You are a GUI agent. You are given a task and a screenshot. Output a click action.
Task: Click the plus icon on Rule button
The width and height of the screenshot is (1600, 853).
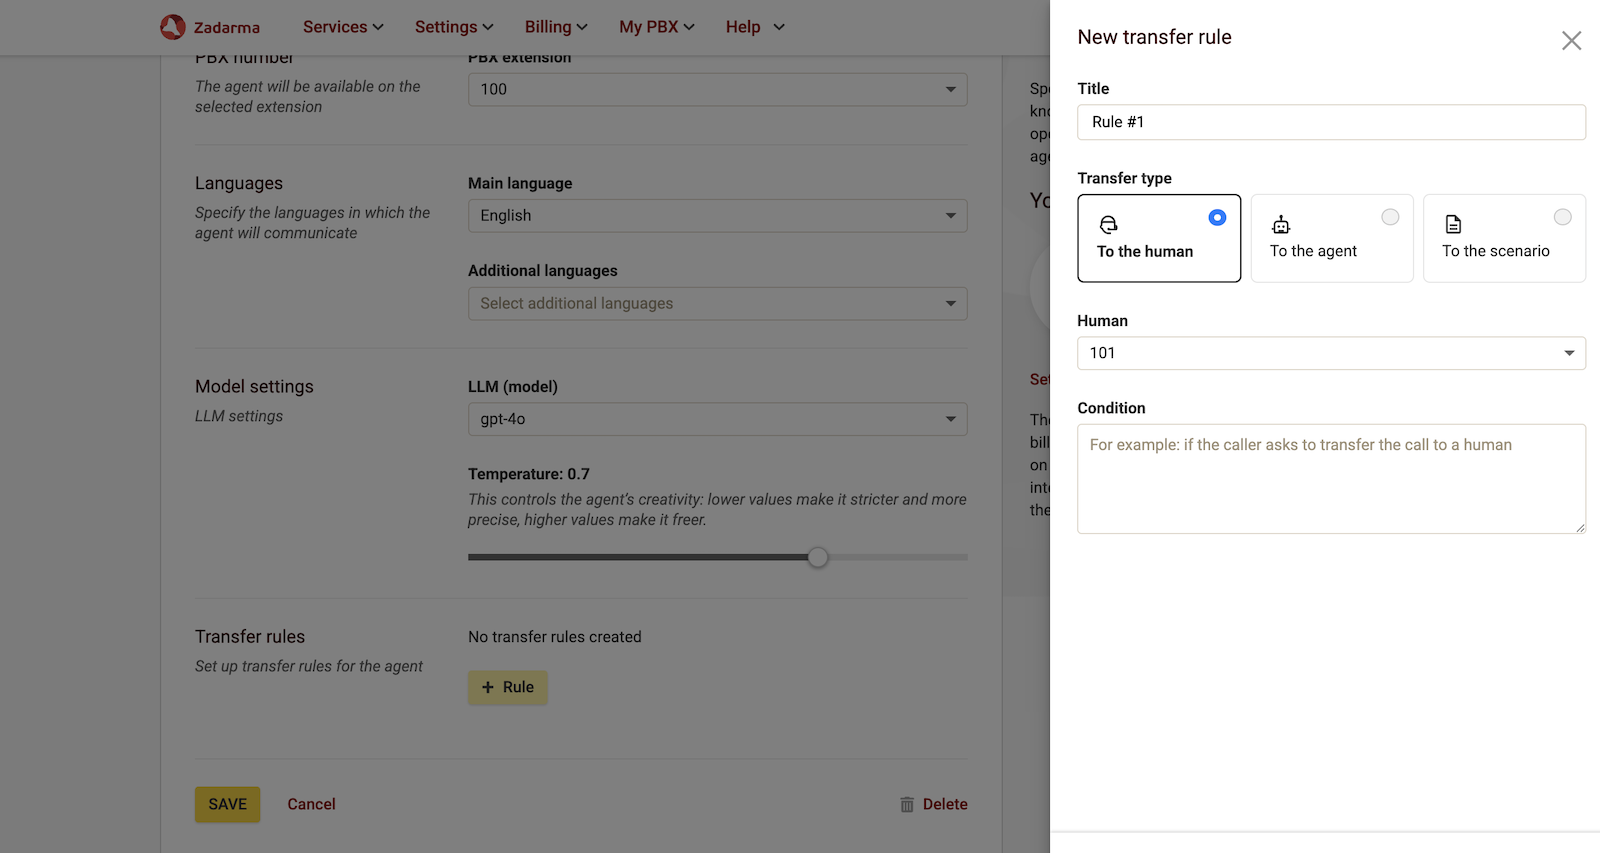[488, 687]
